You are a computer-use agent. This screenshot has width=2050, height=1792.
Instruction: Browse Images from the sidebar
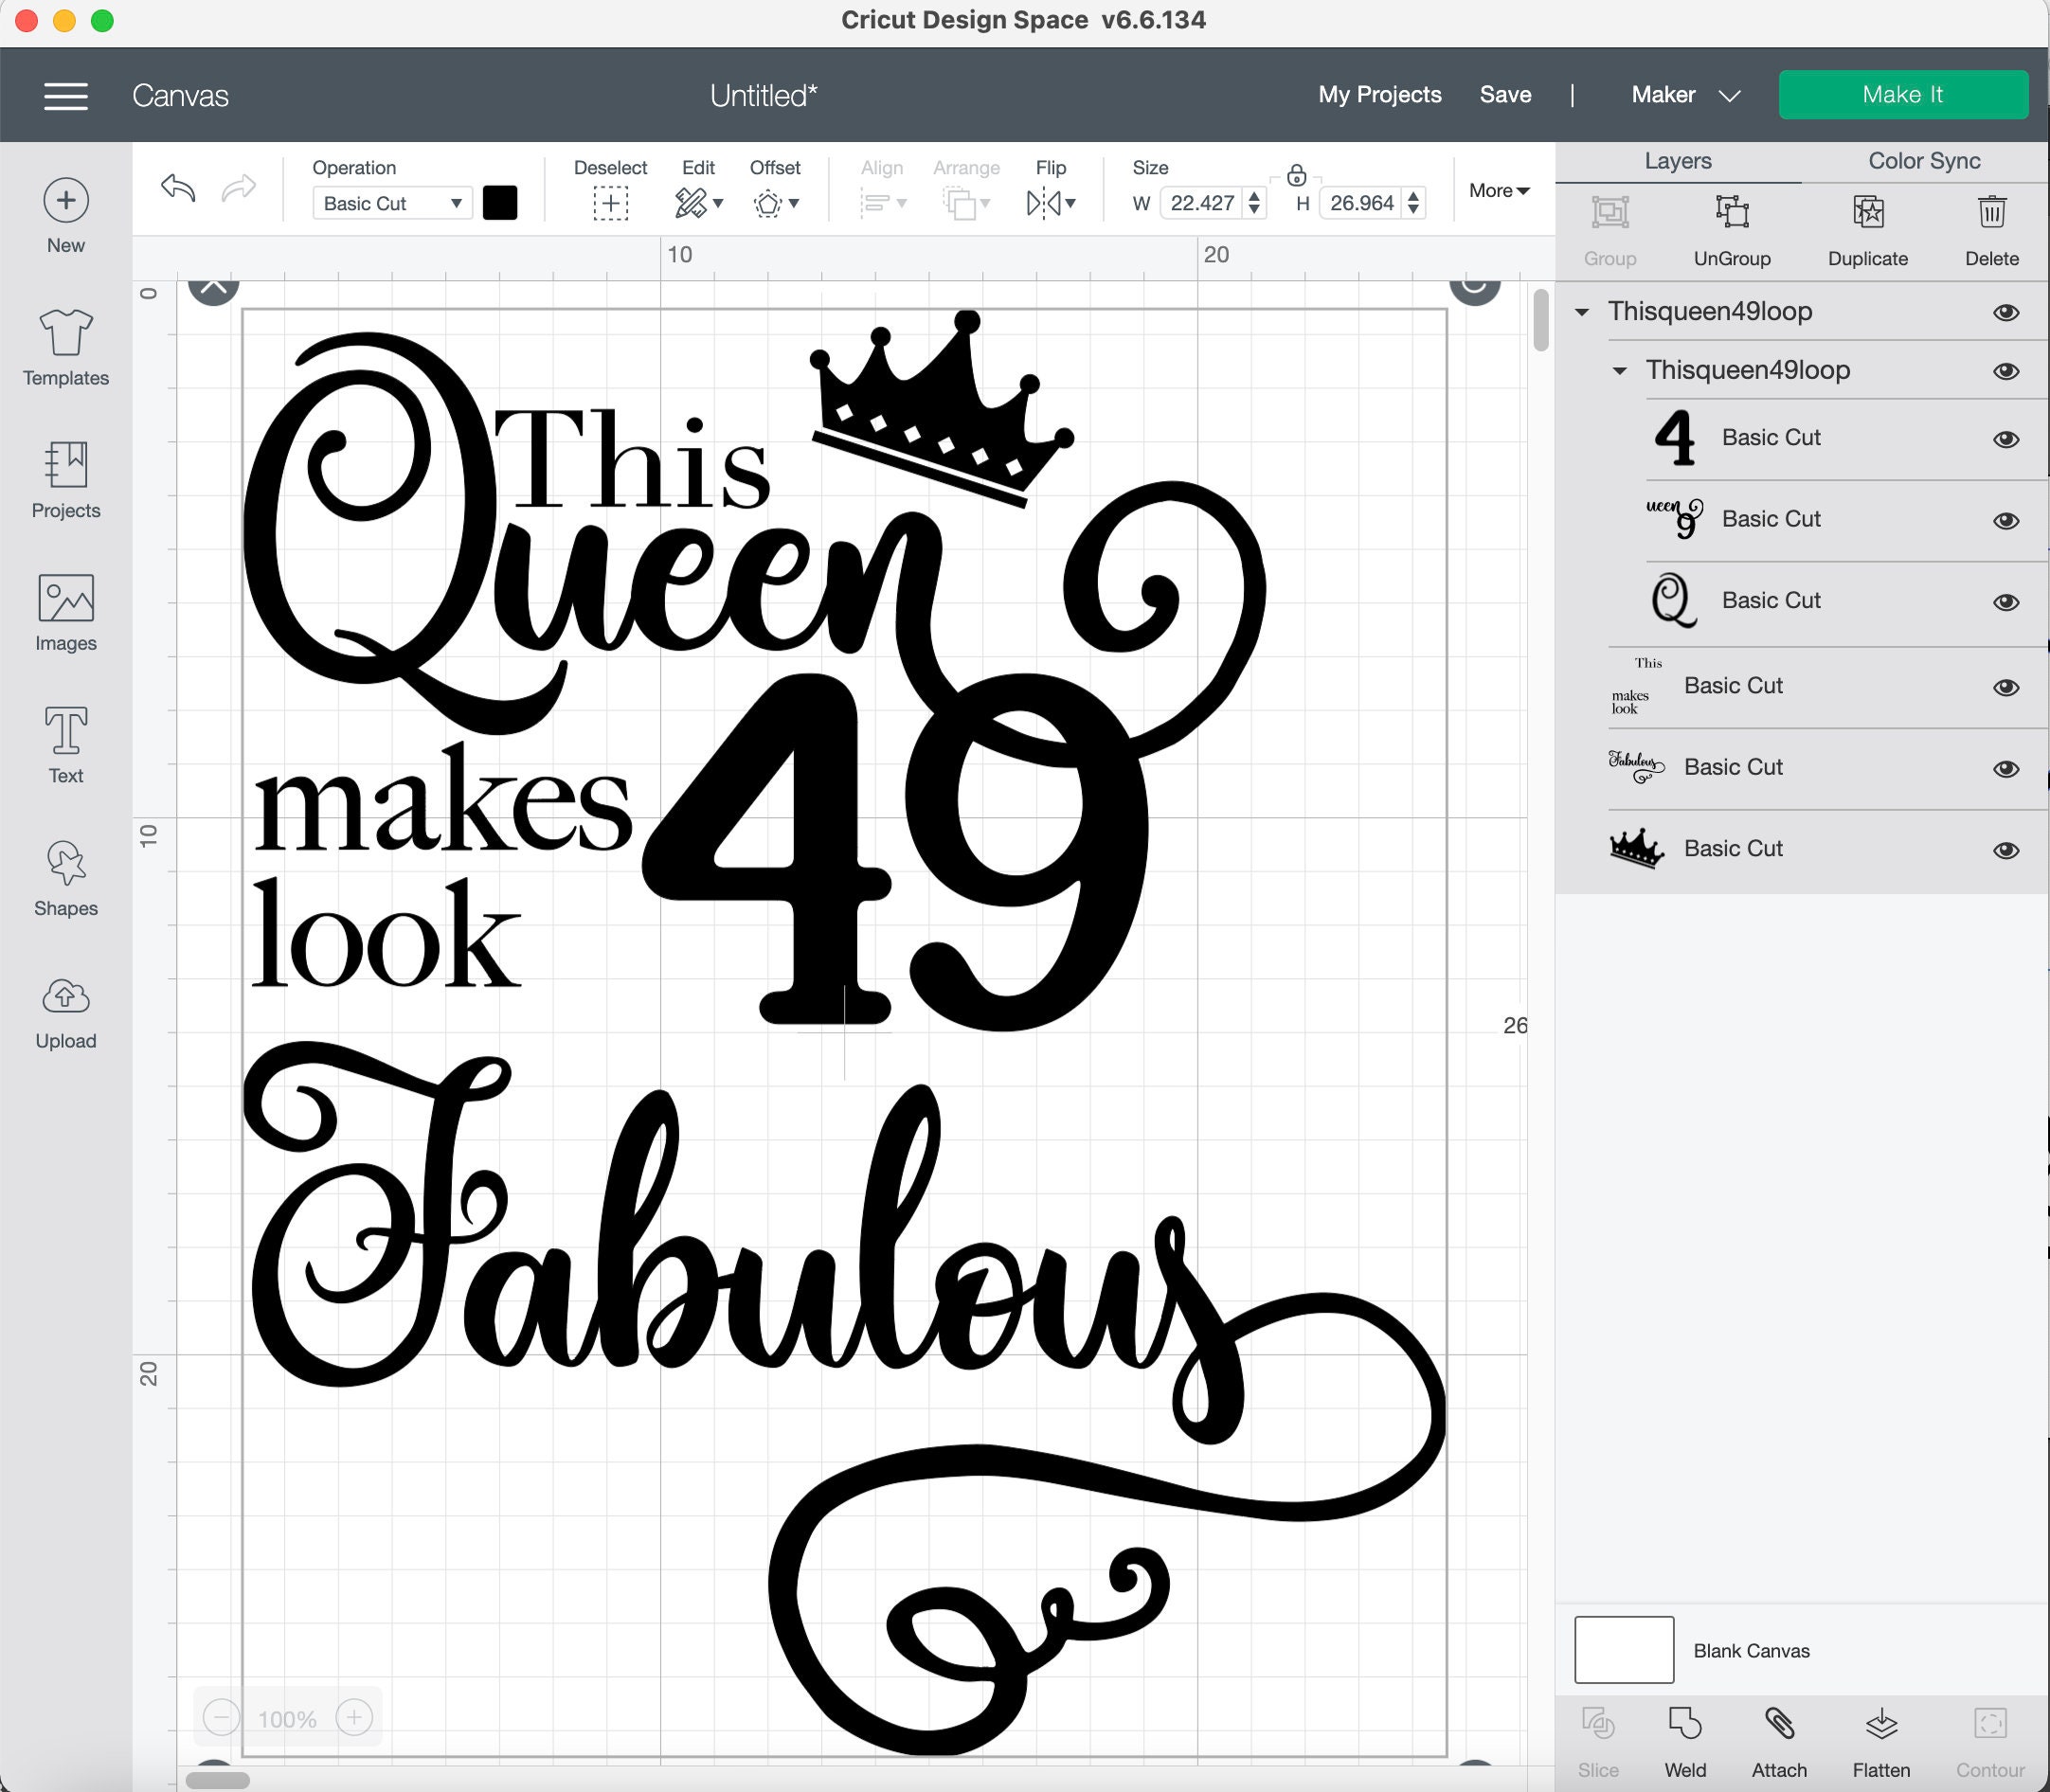[x=65, y=612]
